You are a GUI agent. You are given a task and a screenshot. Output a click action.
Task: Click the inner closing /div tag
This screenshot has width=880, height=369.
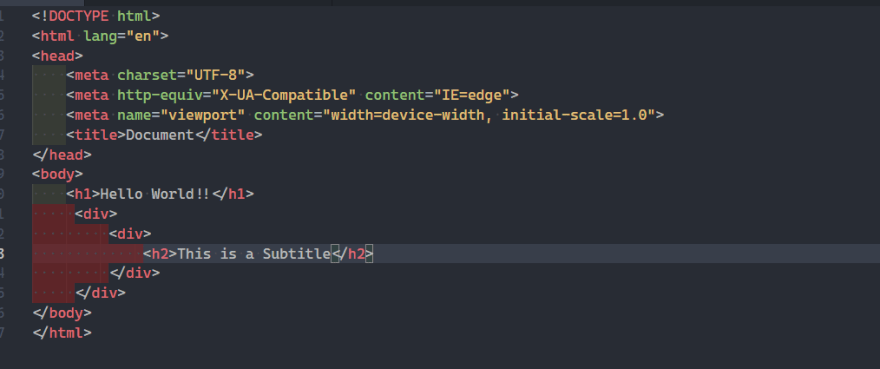[135, 274]
